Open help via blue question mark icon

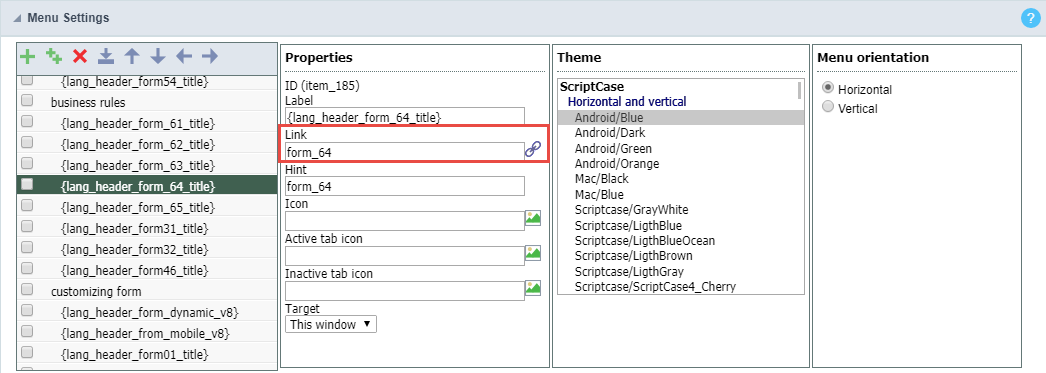coord(1030,19)
